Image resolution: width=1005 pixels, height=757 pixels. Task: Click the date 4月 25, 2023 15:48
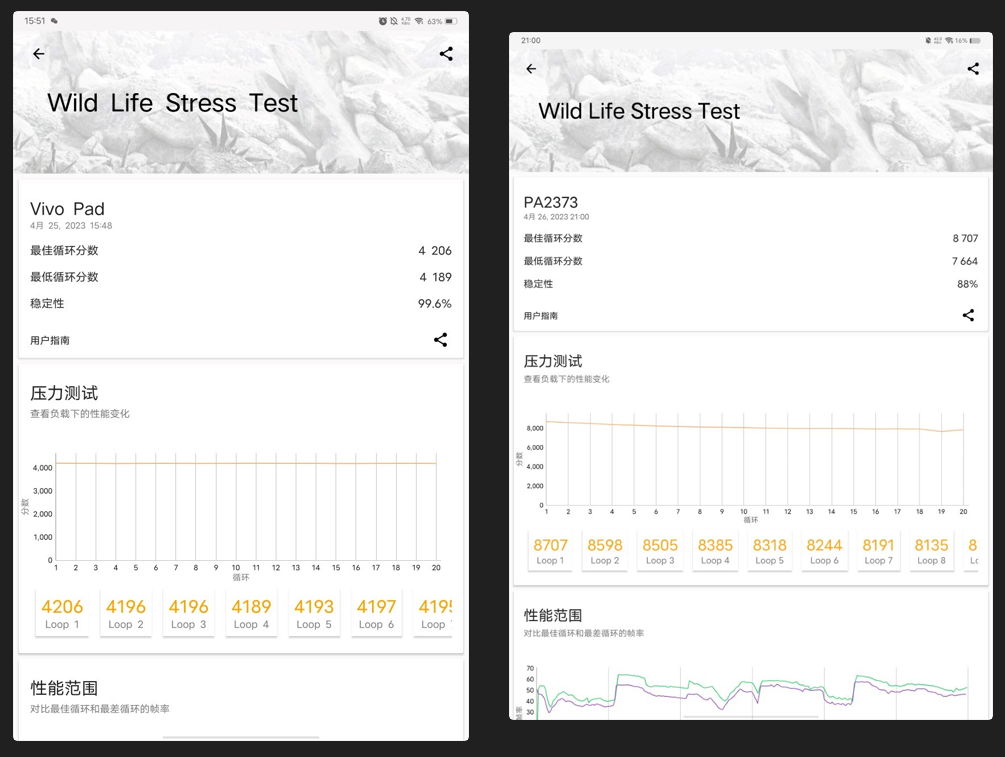pyautogui.click(x=71, y=226)
